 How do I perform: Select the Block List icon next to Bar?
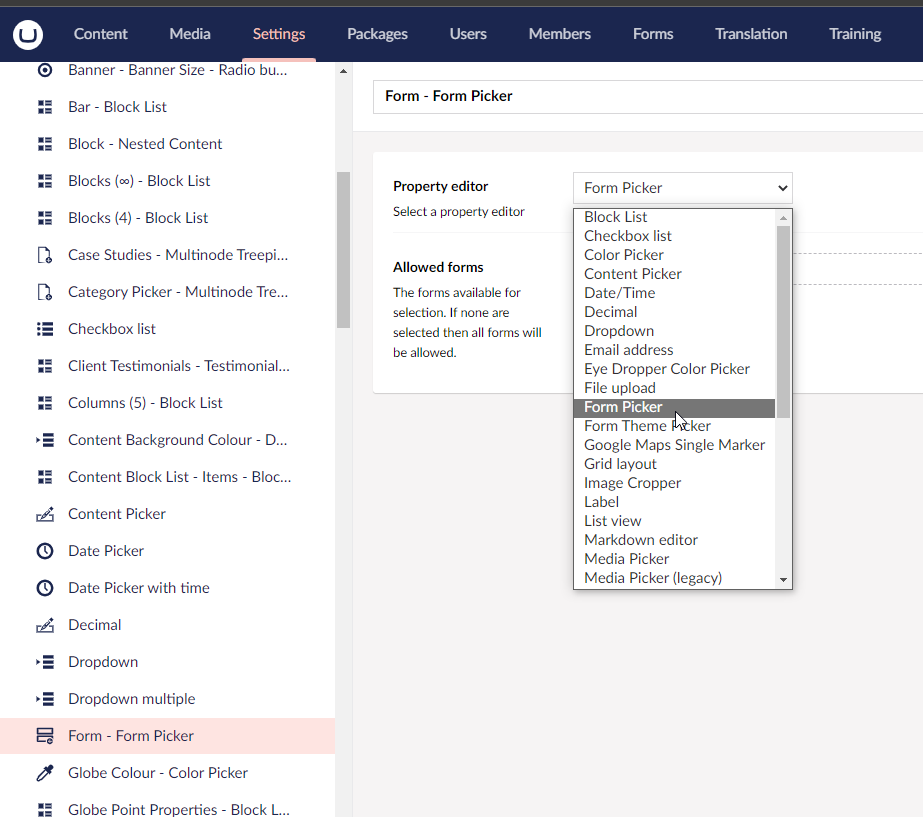point(44,106)
